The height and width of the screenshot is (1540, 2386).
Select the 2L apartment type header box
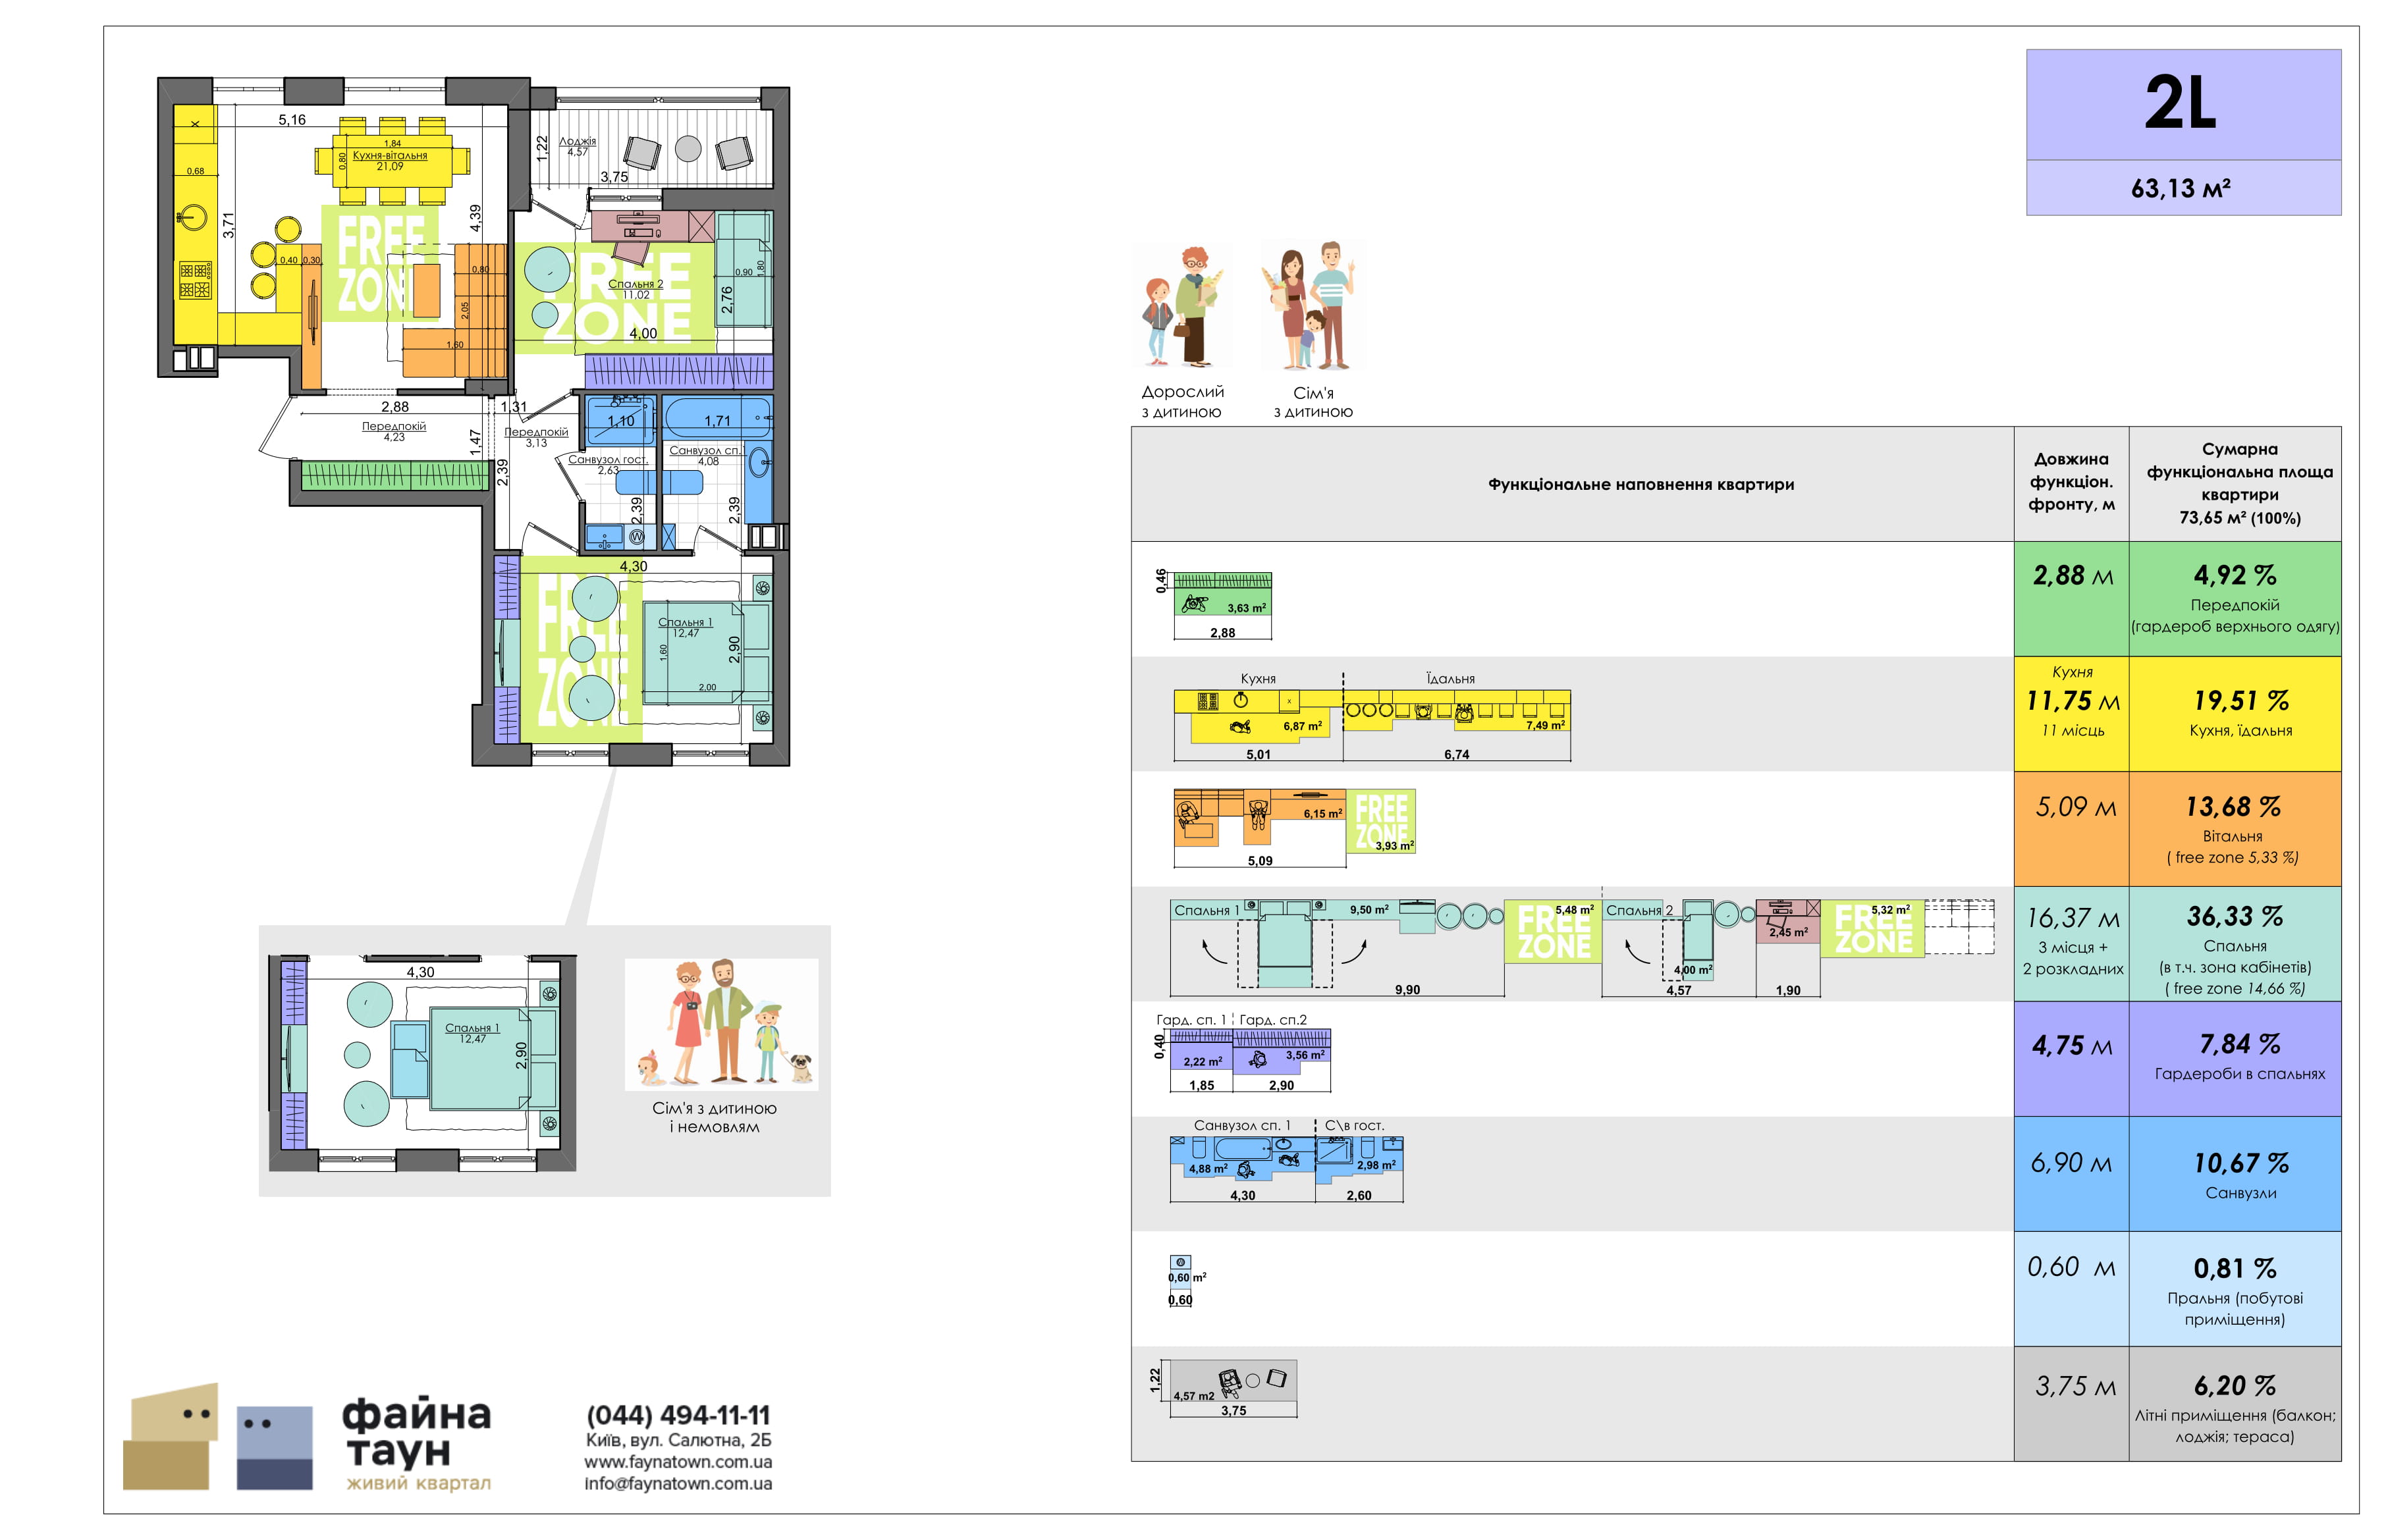click(x=2183, y=104)
